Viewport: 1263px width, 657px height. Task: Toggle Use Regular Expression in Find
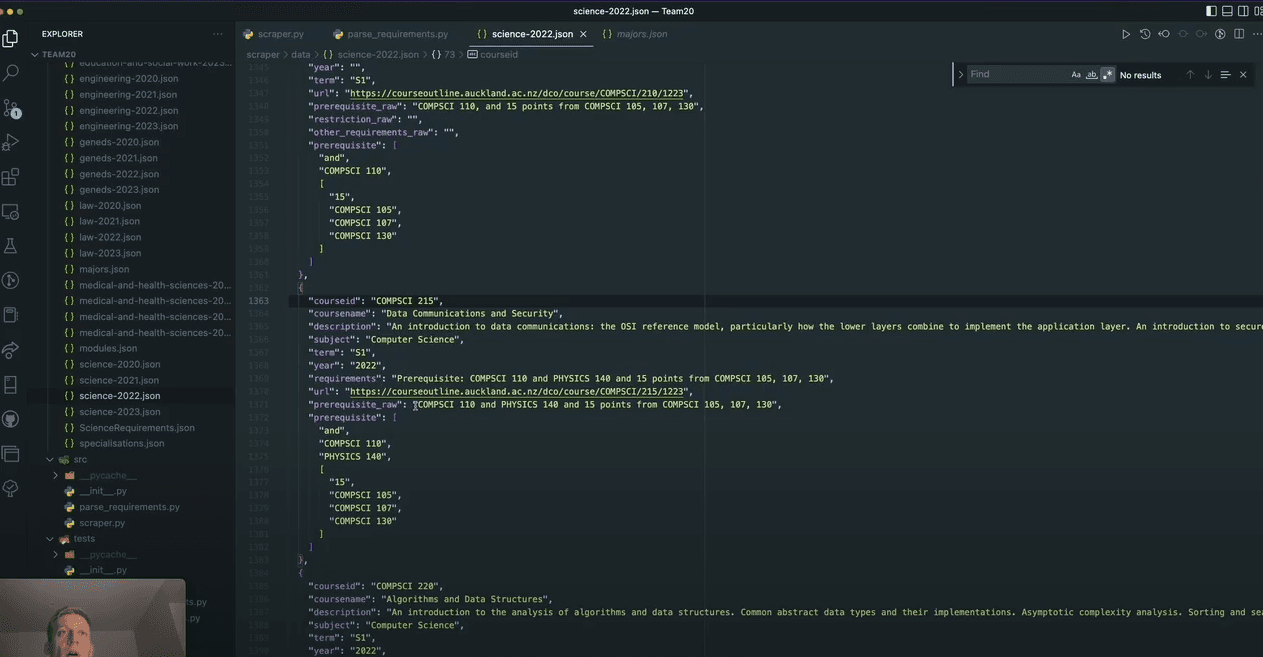pyautogui.click(x=1107, y=75)
